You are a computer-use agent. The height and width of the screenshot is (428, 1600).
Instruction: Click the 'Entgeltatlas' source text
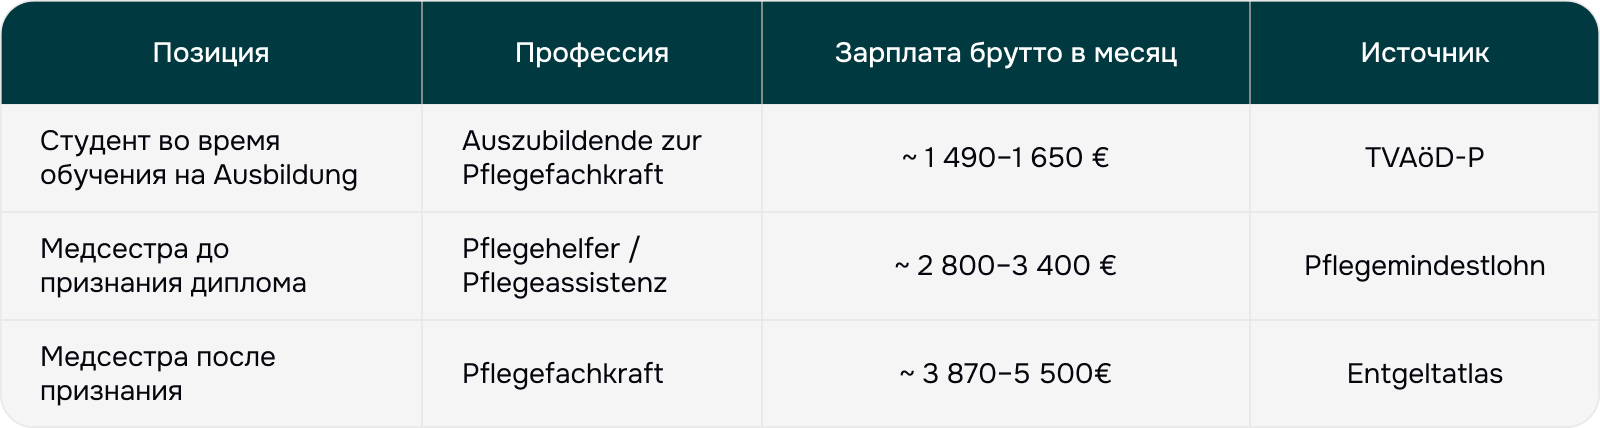(x=1425, y=374)
